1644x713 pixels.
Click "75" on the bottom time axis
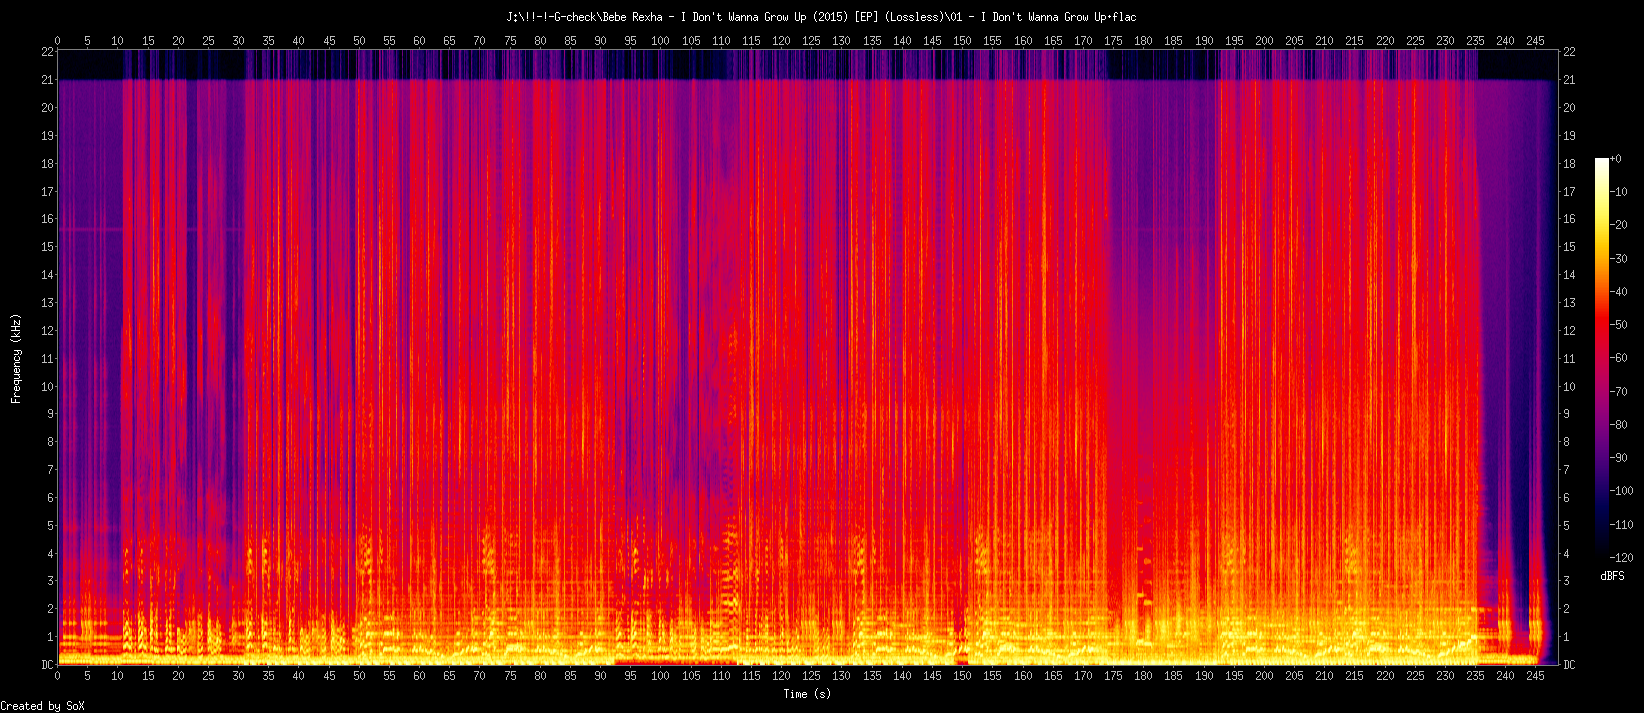point(510,676)
